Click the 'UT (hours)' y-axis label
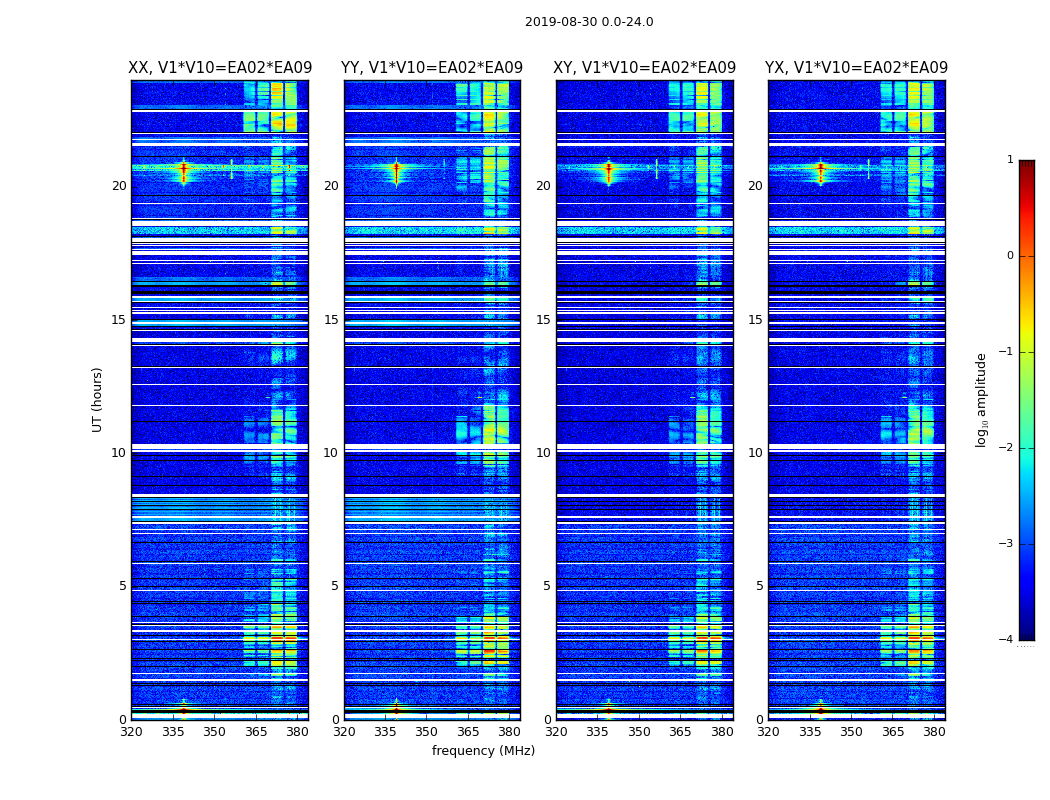This screenshot has width=1050, height=800. coord(98,399)
